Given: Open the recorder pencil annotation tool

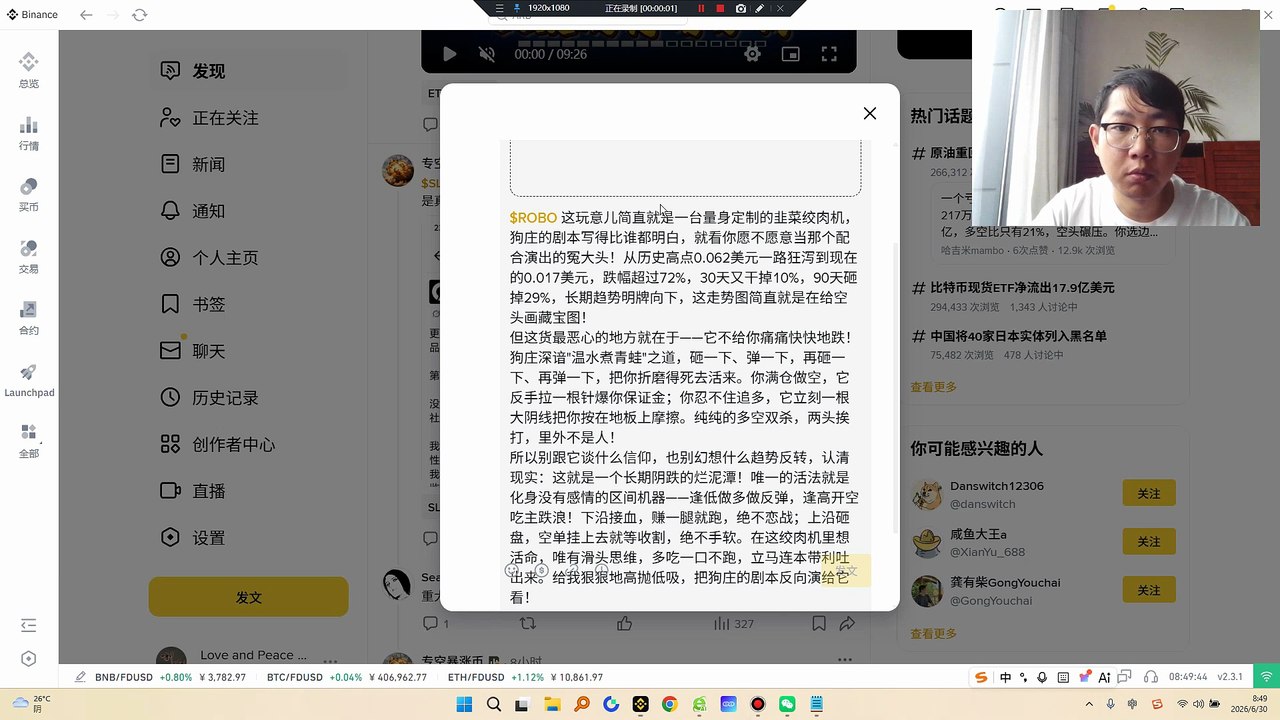Looking at the screenshot, I should [x=760, y=8].
